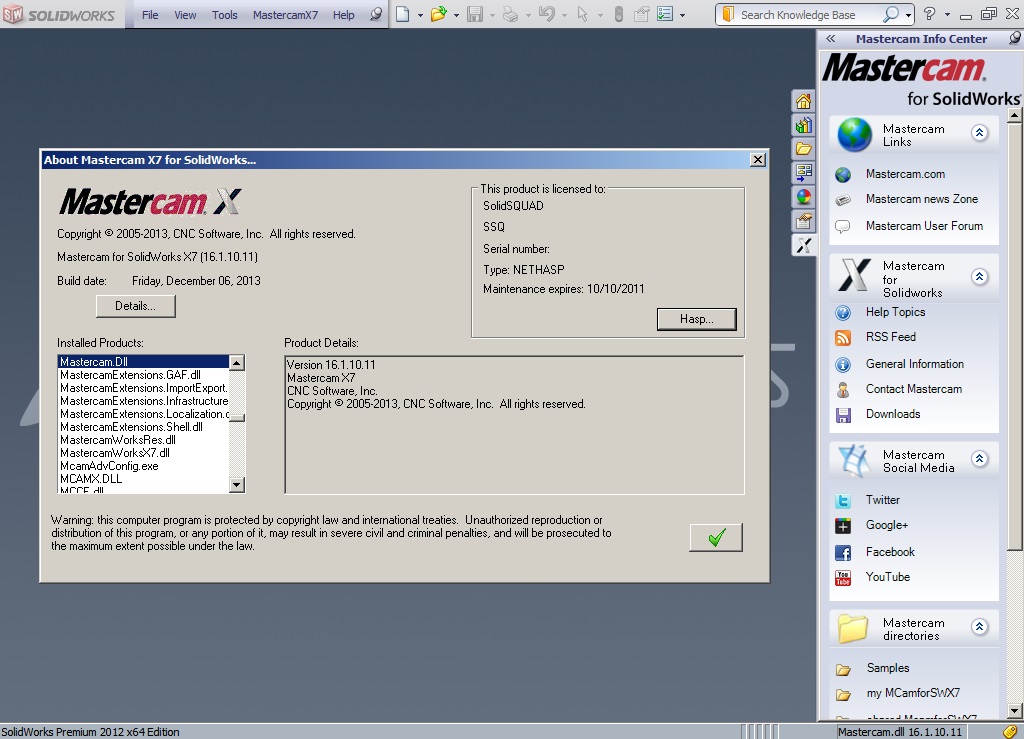Open the File Explorer folder tab
The height and width of the screenshot is (739, 1024).
tap(803, 149)
